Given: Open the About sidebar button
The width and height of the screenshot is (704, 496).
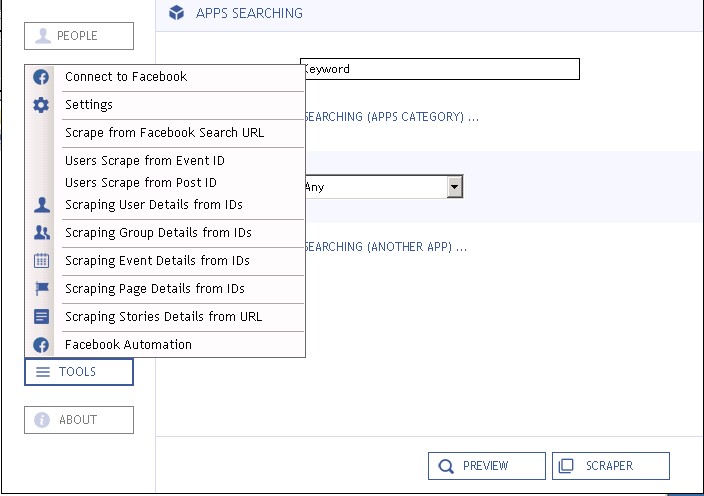Looking at the screenshot, I should [x=79, y=420].
